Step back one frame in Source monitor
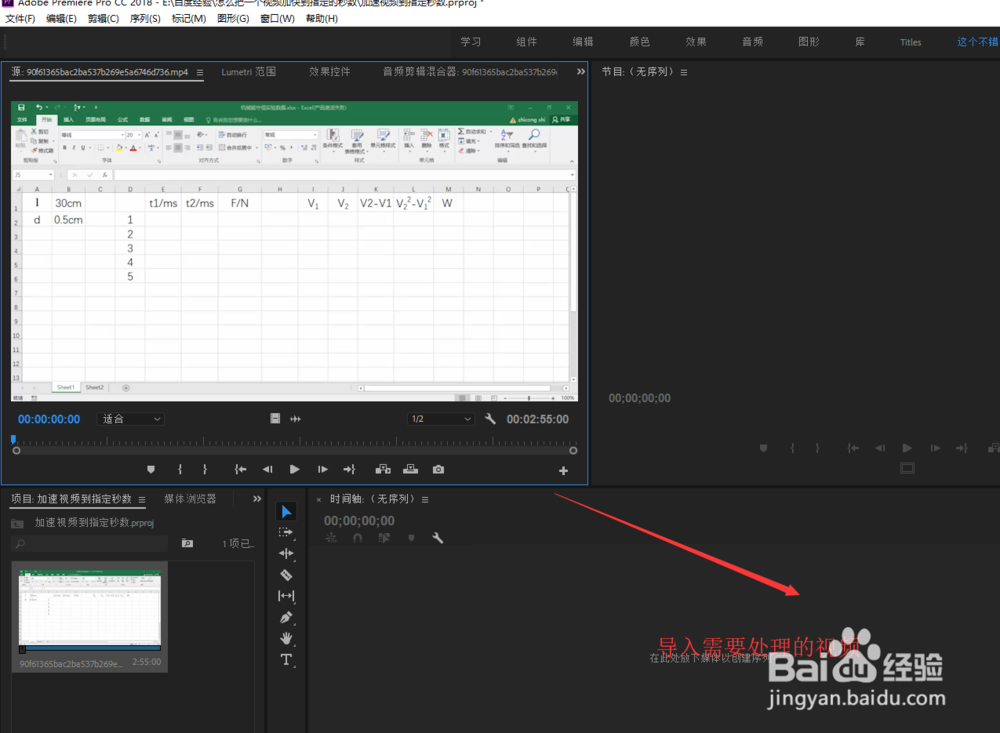Image resolution: width=1000 pixels, height=733 pixels. [x=267, y=470]
